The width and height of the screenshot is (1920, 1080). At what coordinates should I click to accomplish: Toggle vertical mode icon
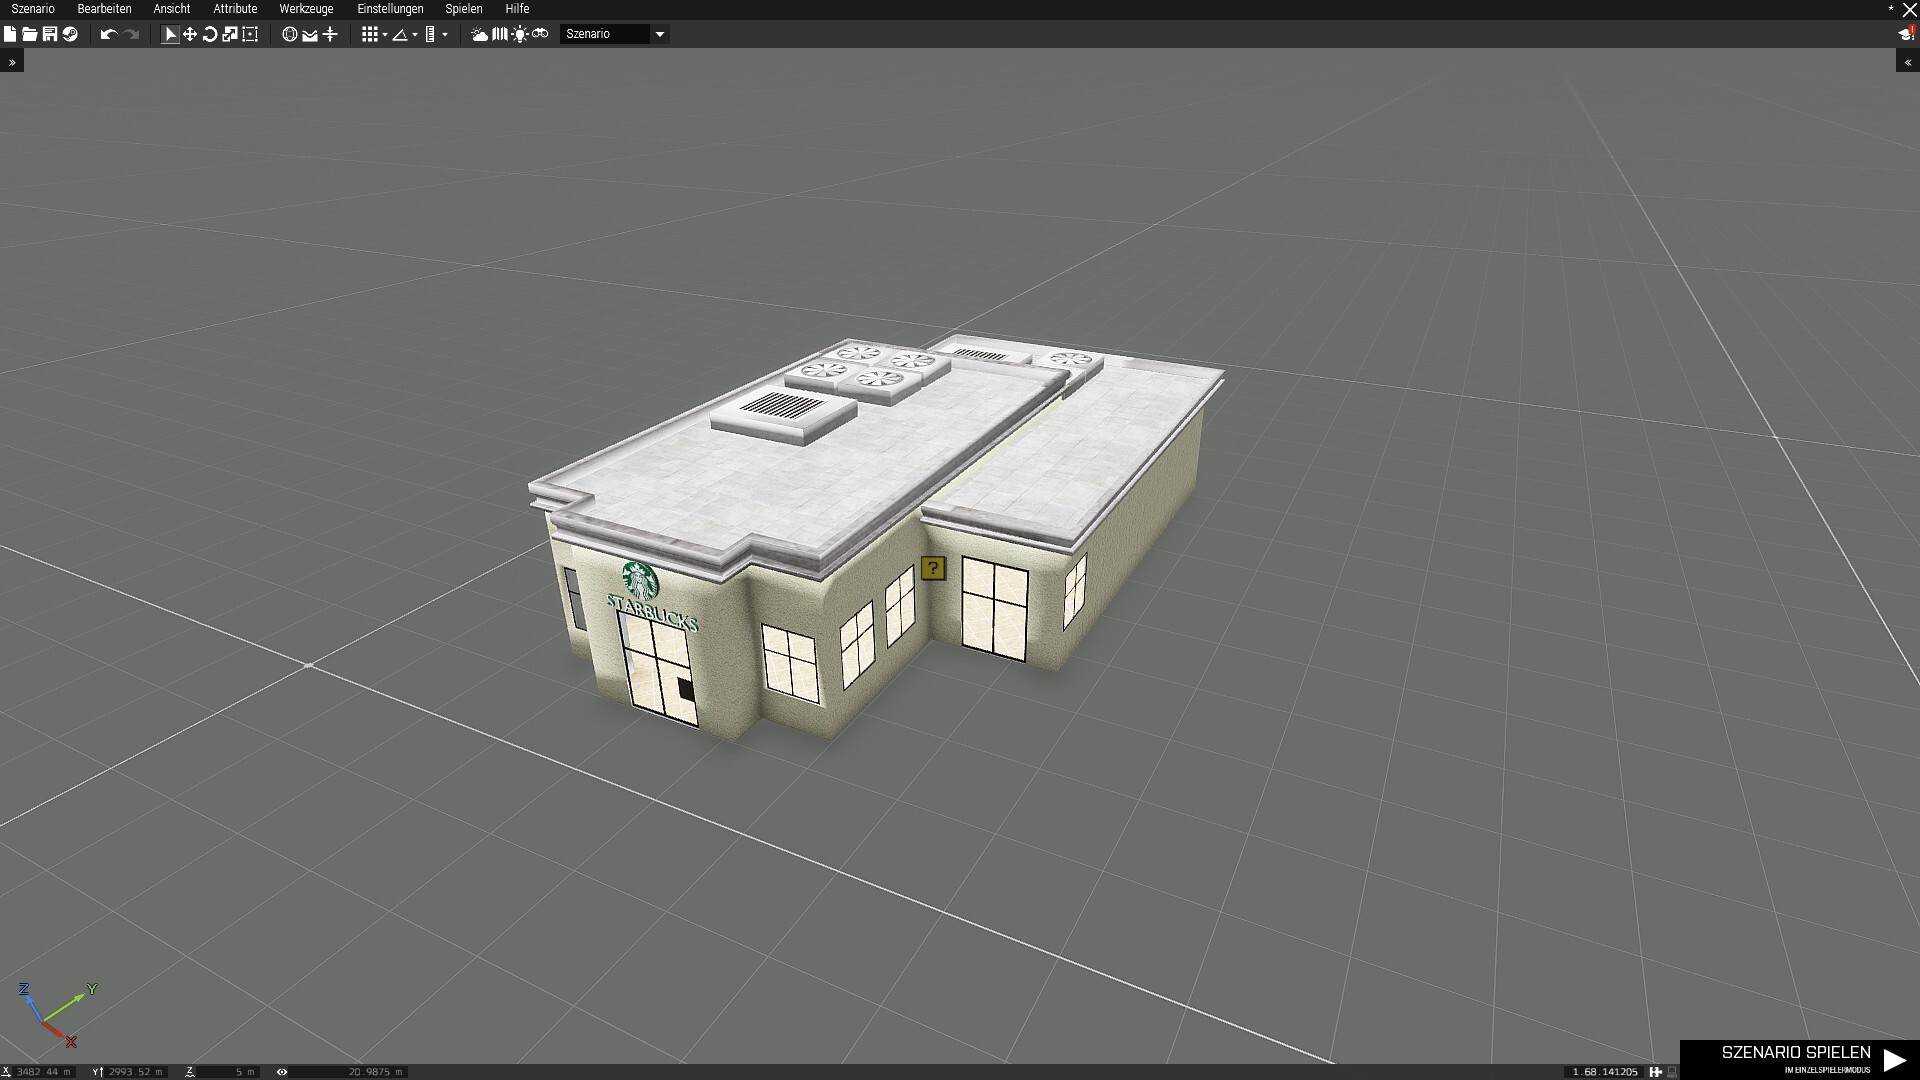[330, 34]
